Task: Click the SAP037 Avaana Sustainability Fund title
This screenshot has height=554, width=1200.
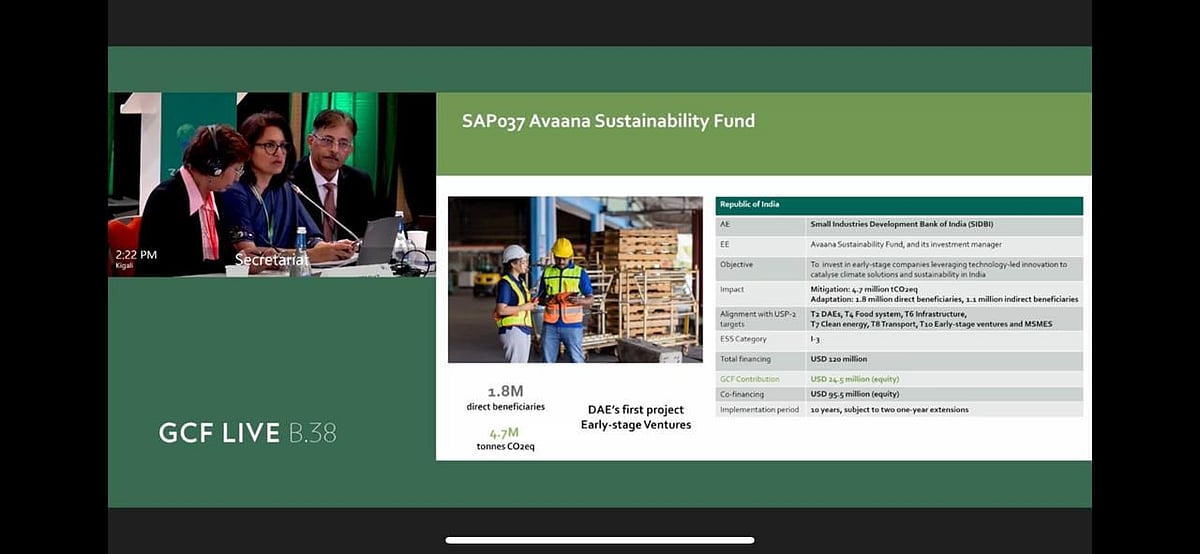Action: (608, 122)
